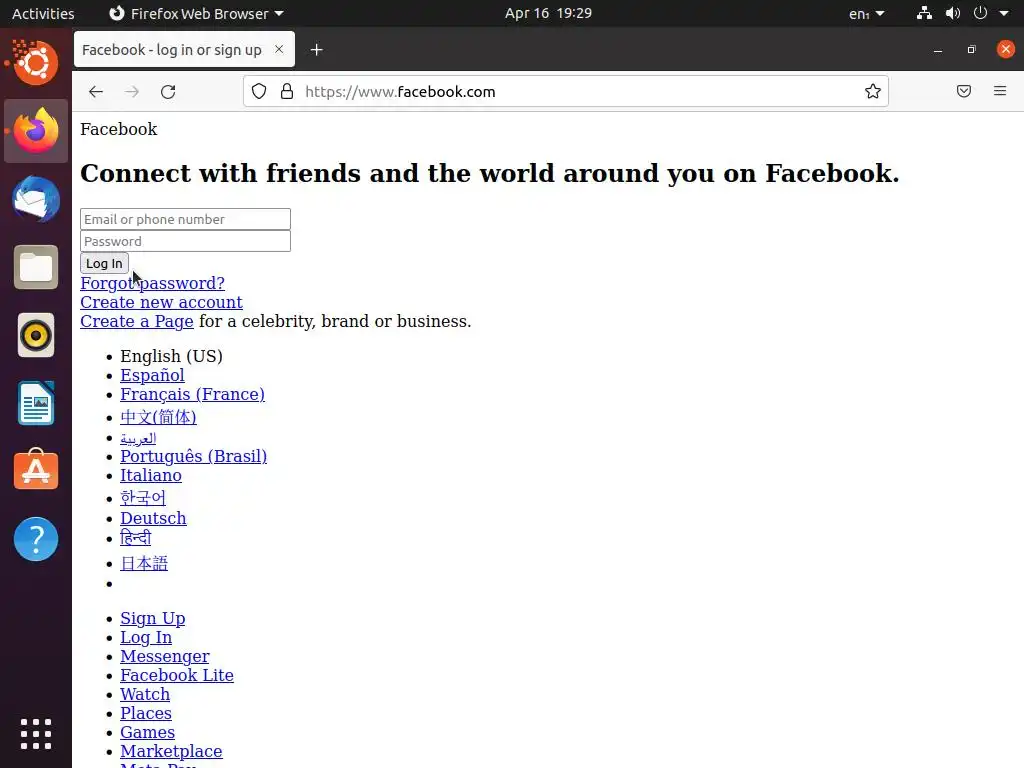Reload the Facebook page
The image size is (1024, 768).
click(168, 92)
